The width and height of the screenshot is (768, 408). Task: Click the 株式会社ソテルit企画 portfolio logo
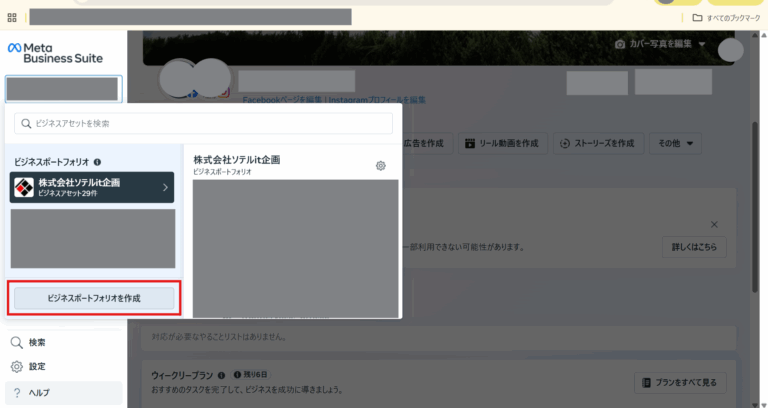24,187
